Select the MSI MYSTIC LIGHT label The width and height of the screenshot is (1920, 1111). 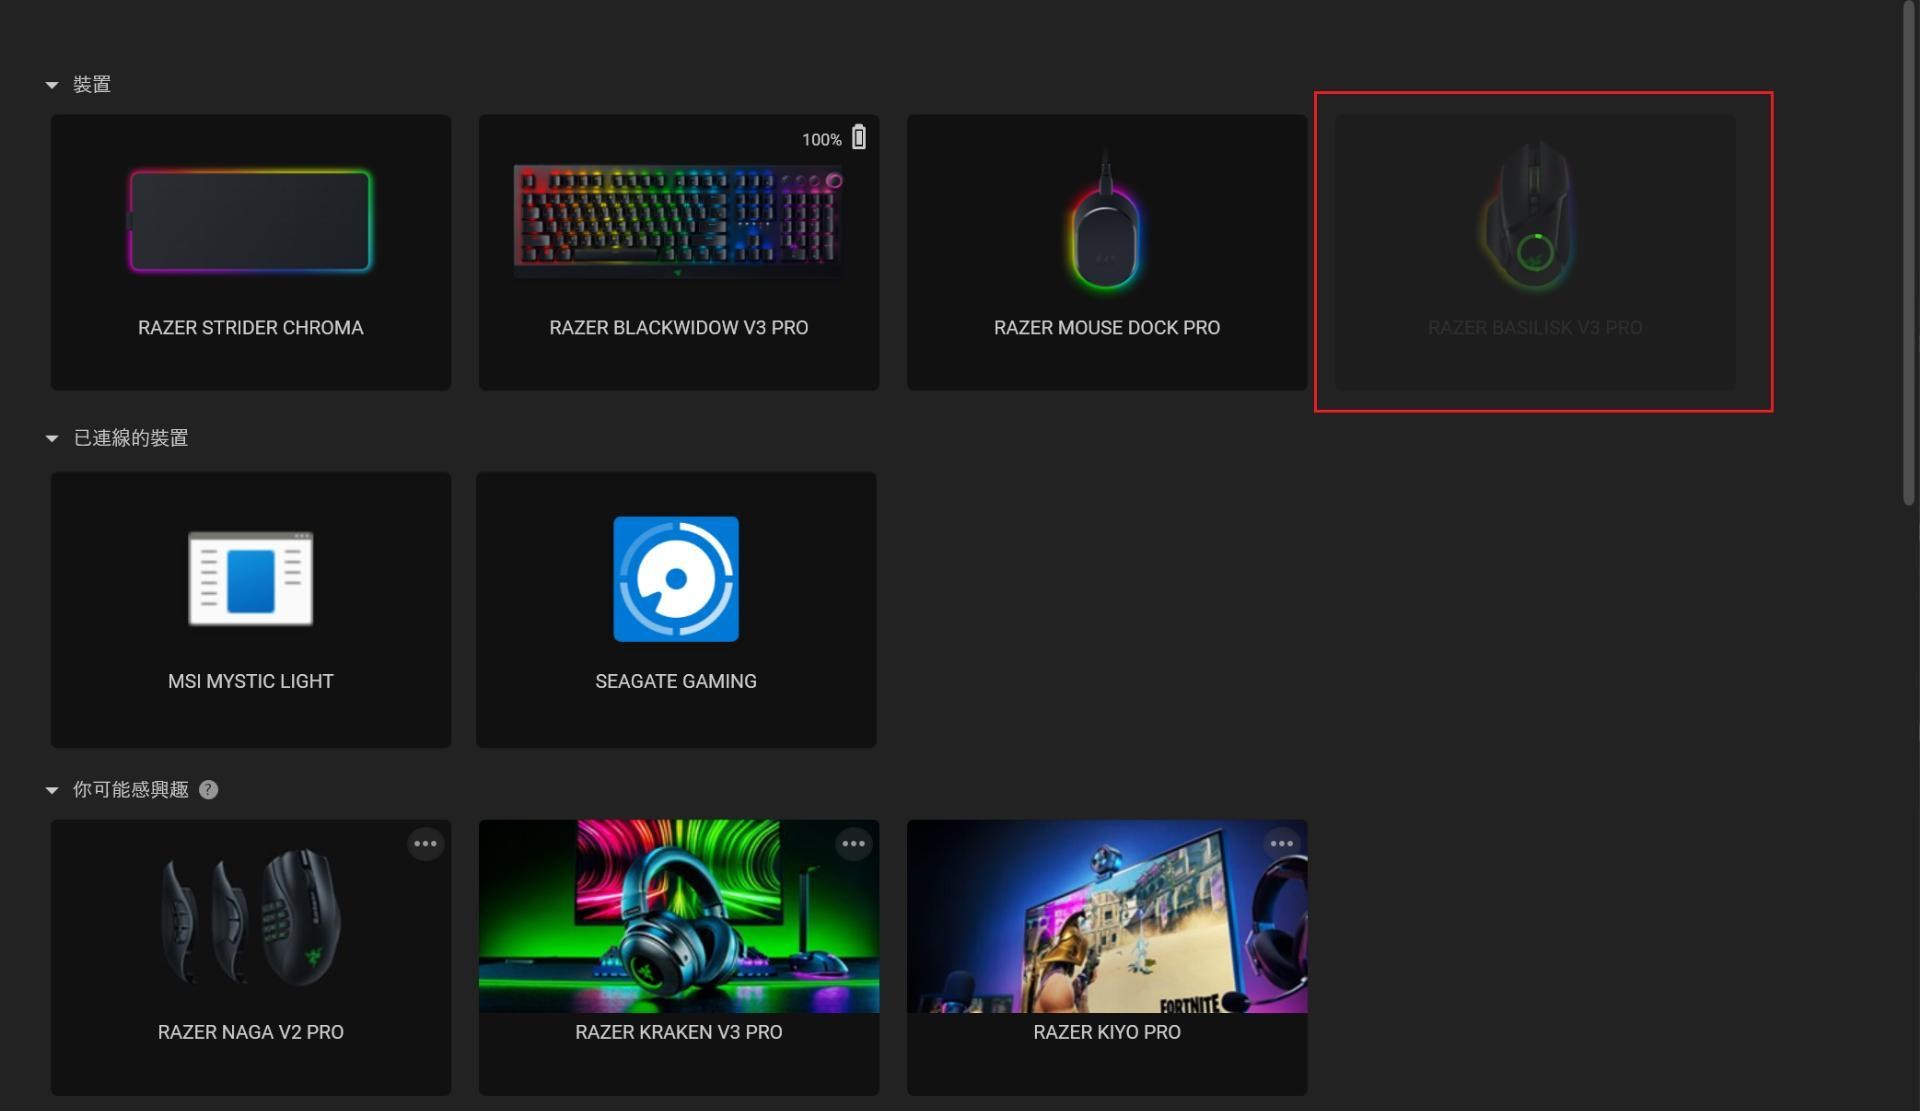(x=250, y=681)
